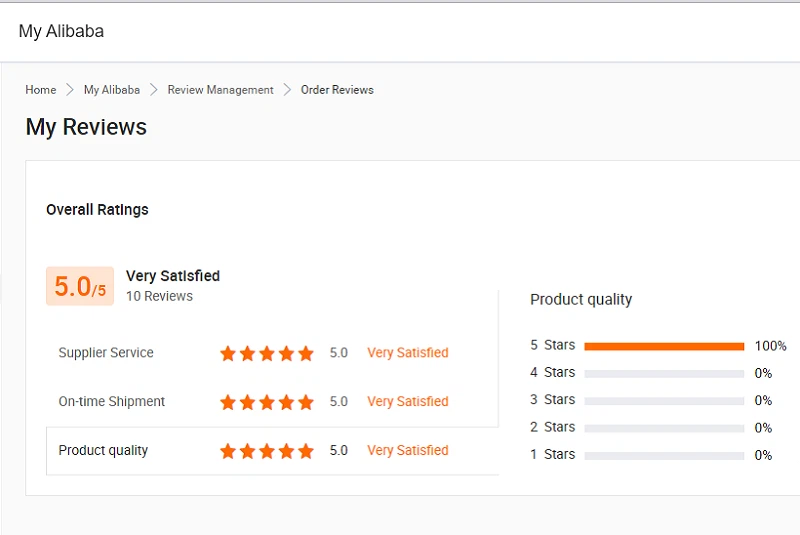Click the 5 Stars orange progress bar
The width and height of the screenshot is (800, 535).
[x=664, y=346]
